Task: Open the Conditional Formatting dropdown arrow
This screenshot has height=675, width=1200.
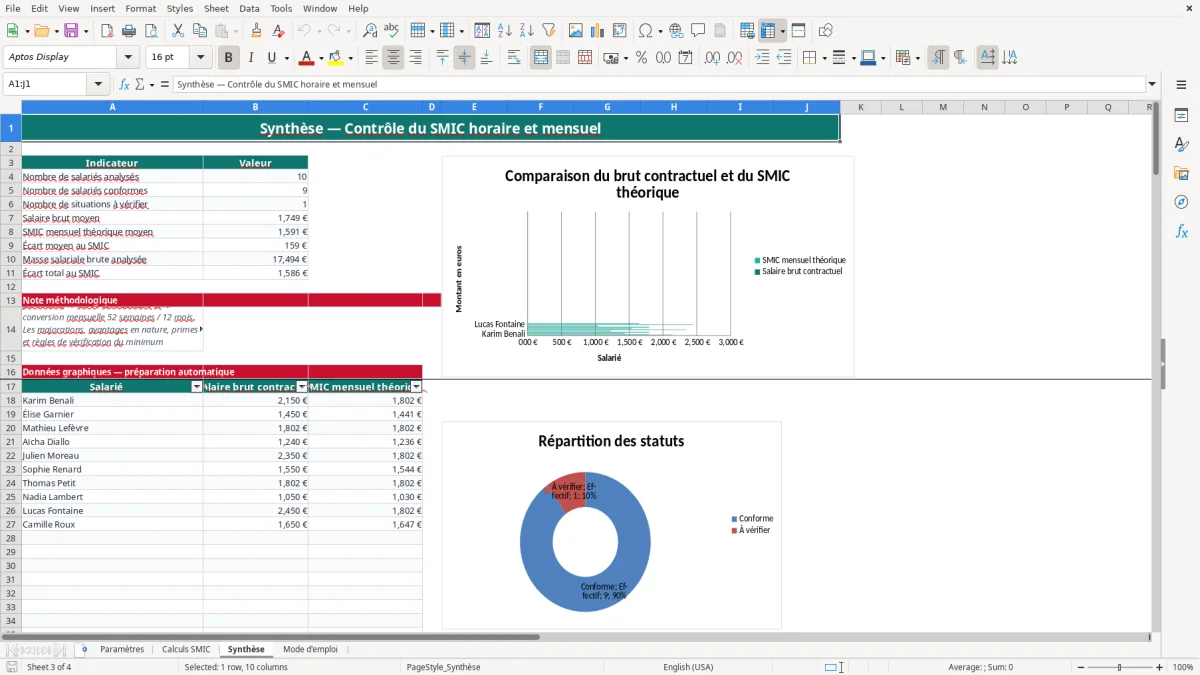Action: point(917,58)
